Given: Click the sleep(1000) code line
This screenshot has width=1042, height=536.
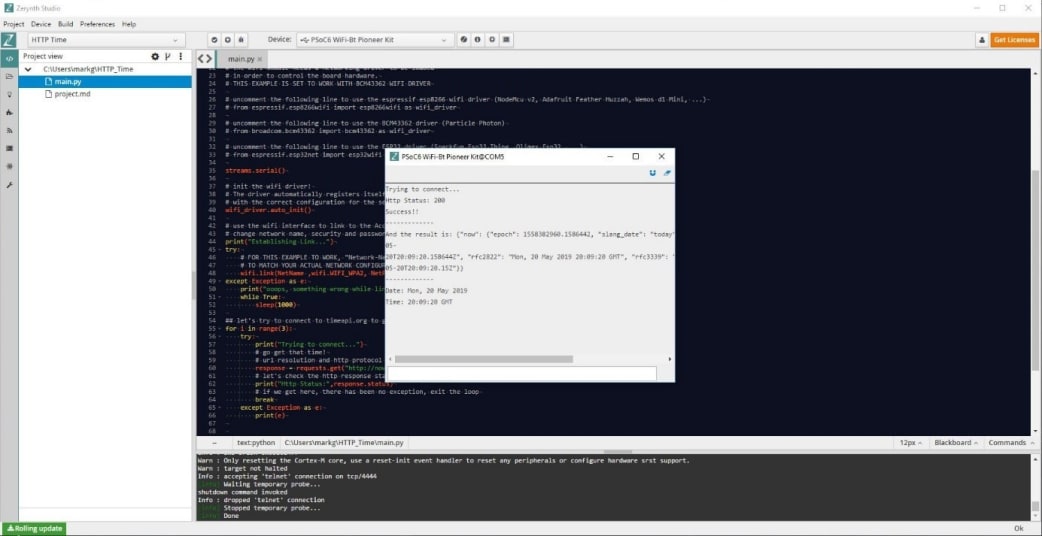Looking at the screenshot, I should (x=278, y=305).
